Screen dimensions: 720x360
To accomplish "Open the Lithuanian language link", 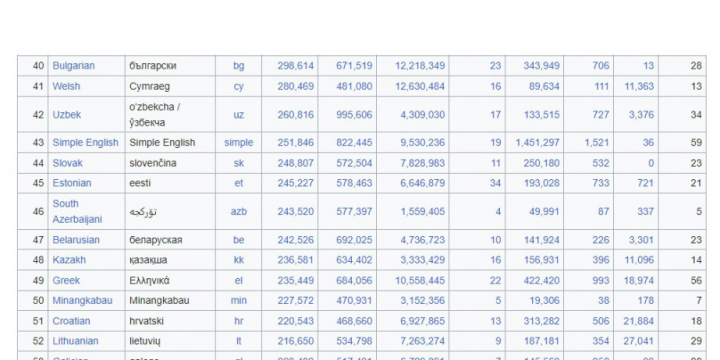I will (75, 341).
